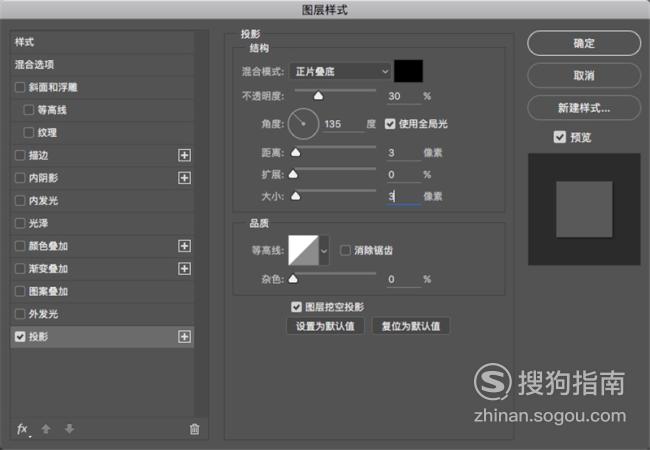The image size is (650, 450).
Task: Open the 等高线 contour picker arrow
Action: point(324,250)
